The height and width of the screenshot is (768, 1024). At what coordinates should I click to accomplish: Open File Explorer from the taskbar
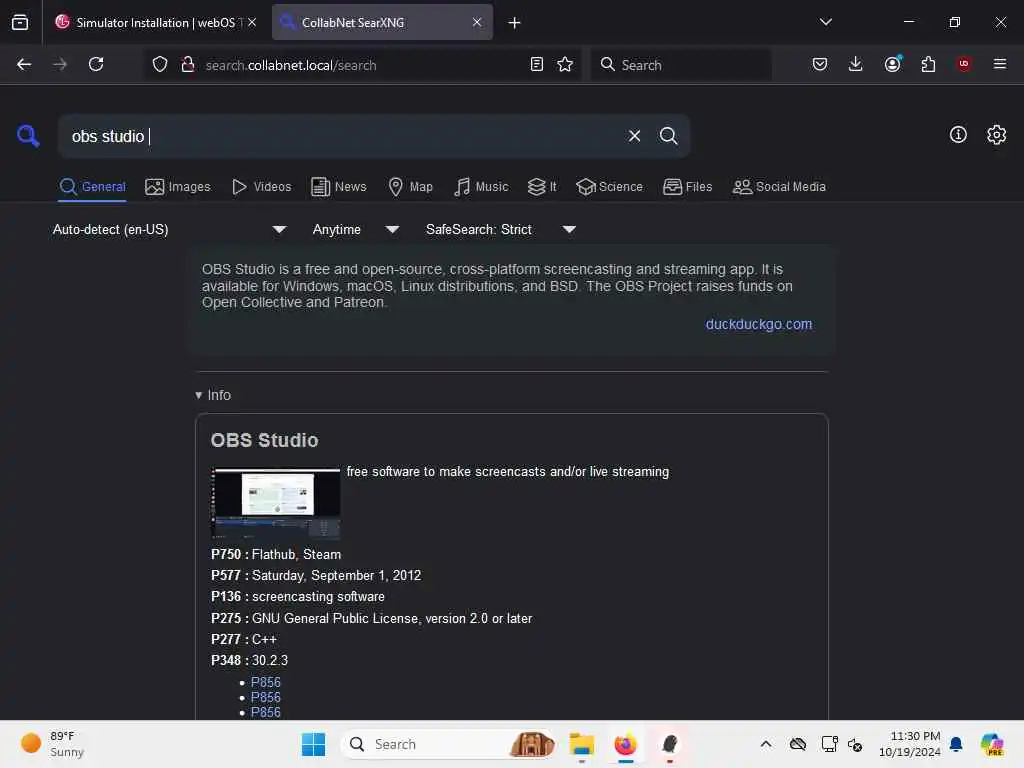(x=581, y=744)
